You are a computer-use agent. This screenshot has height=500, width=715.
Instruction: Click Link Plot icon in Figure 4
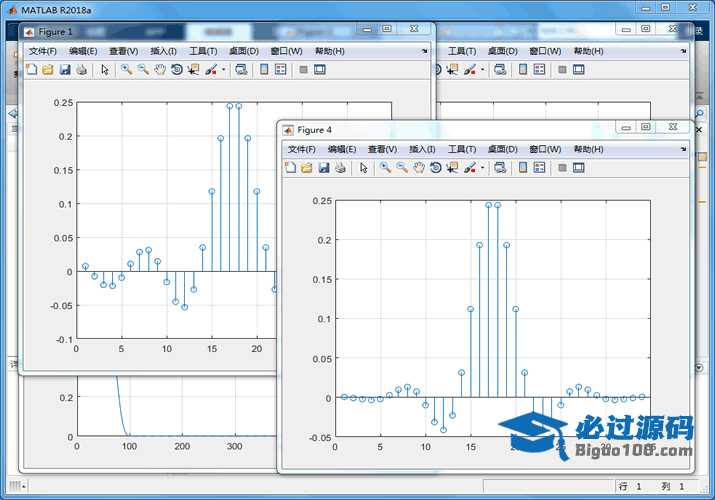point(500,167)
